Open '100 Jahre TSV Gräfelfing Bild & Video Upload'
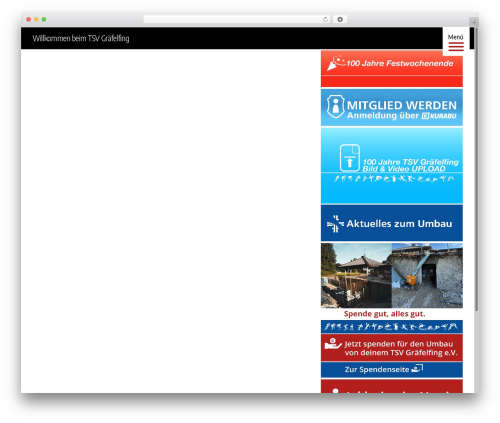The height and width of the screenshot is (423, 500). 392,166
